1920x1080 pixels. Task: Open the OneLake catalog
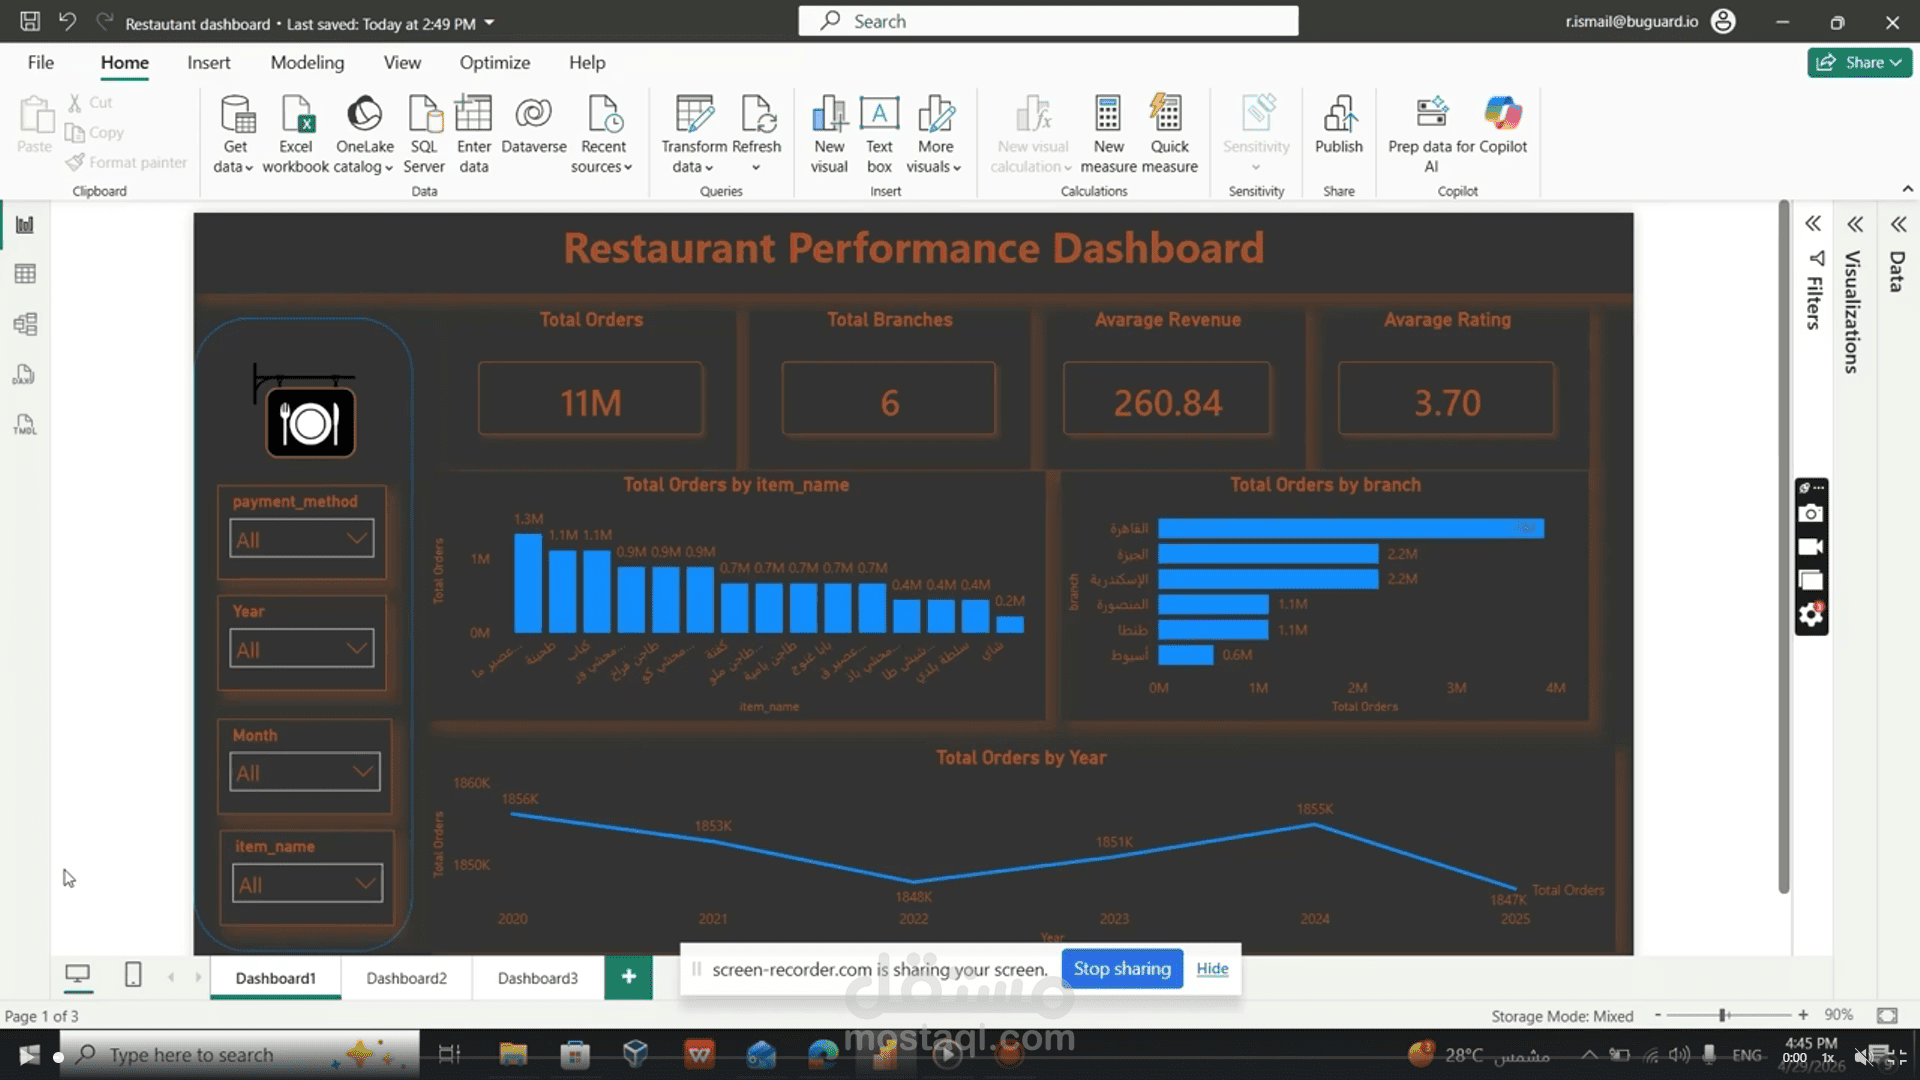pyautogui.click(x=364, y=134)
